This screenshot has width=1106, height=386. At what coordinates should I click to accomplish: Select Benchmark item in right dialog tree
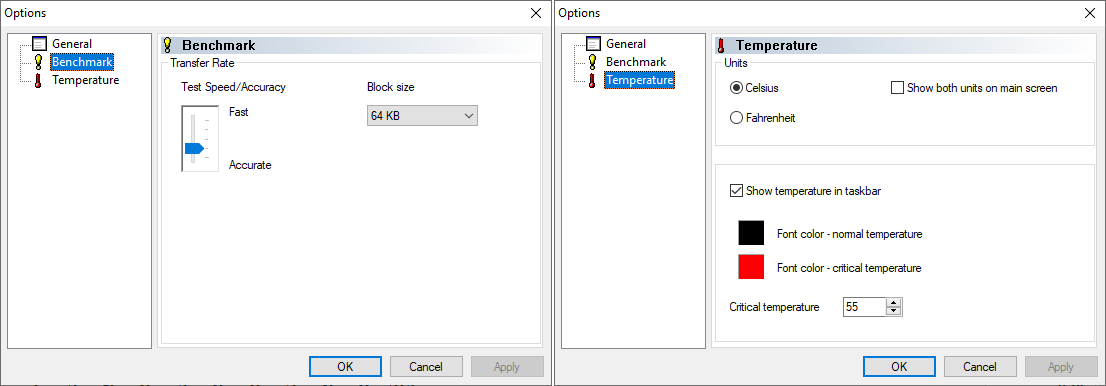[636, 62]
